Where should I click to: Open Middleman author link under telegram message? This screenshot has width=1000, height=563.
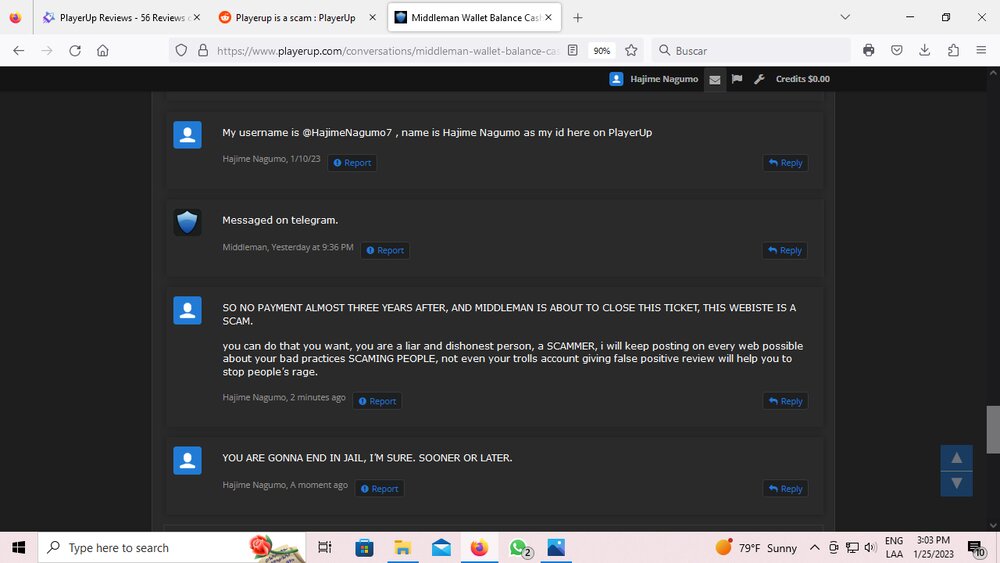pyautogui.click(x=244, y=247)
